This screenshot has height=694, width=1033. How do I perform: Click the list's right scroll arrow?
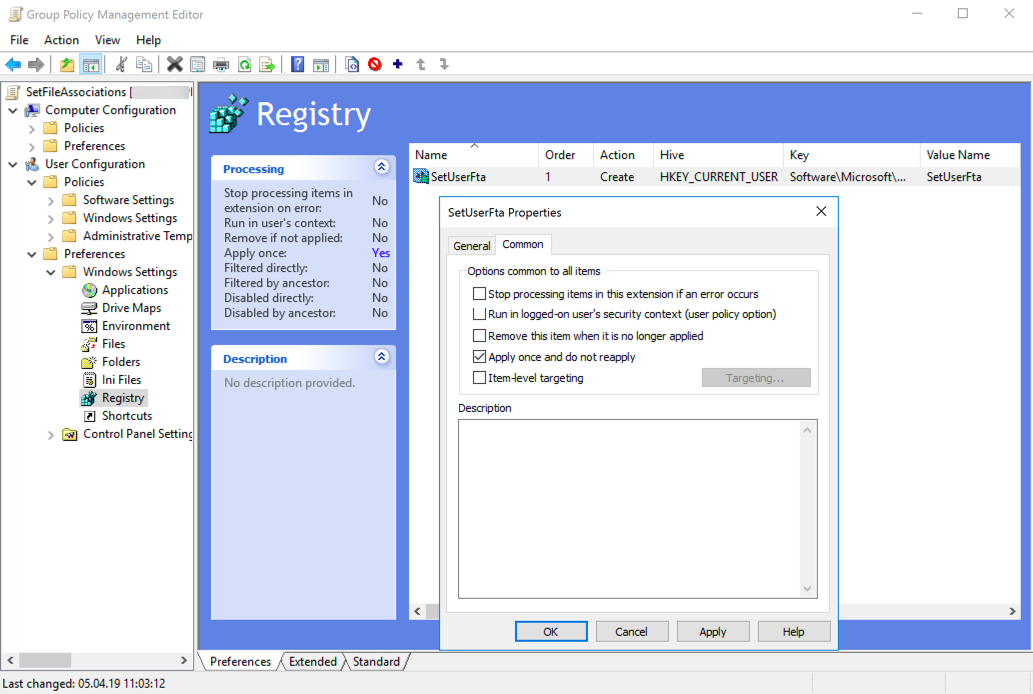(x=1013, y=612)
